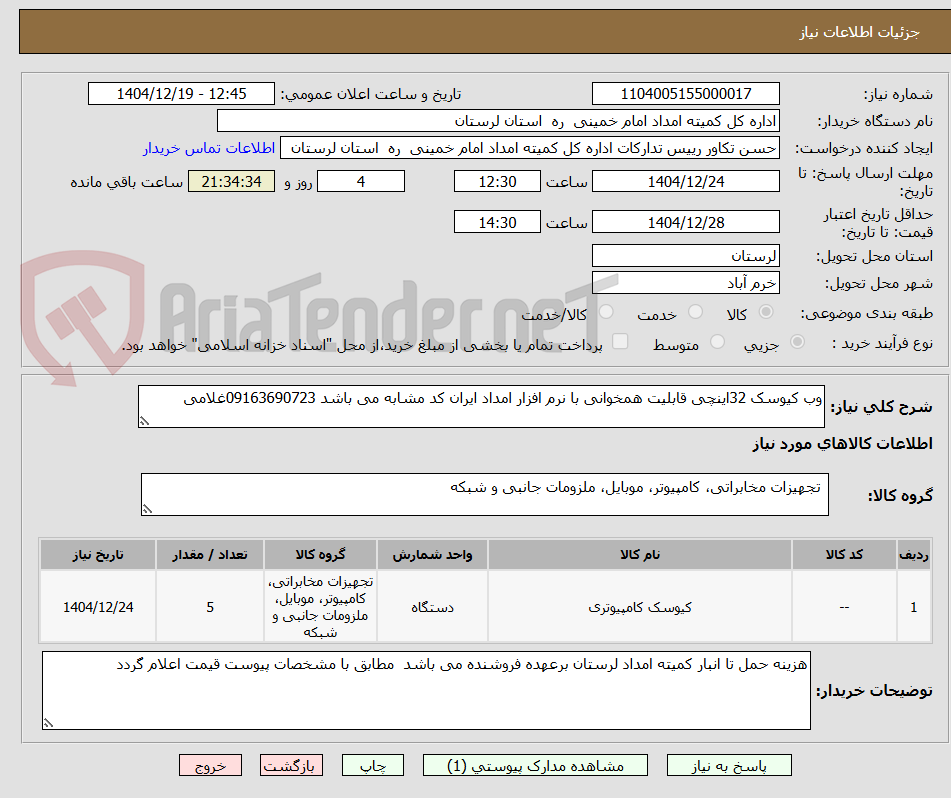The width and height of the screenshot is (951, 798).
Task: Click the countdown timer 21:34:34 field
Action: point(231,181)
